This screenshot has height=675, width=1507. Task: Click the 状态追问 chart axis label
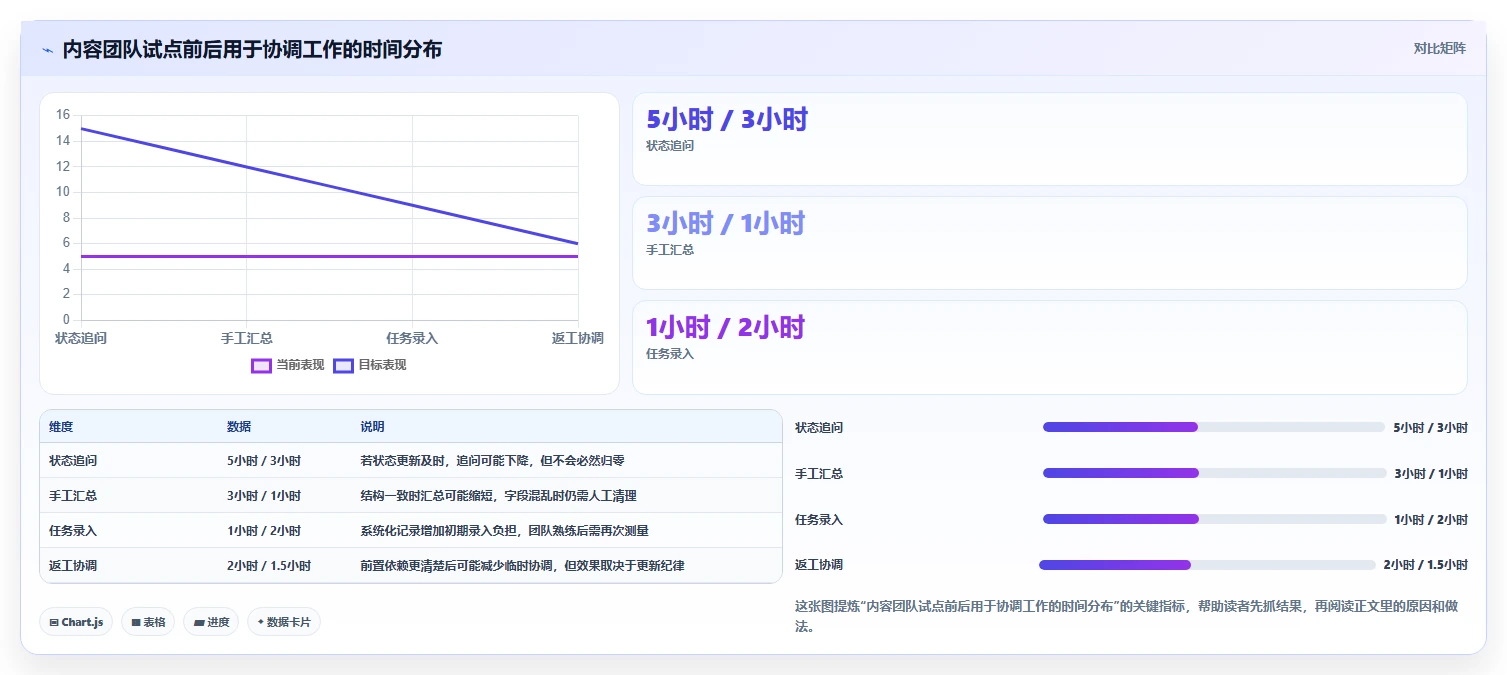[x=81, y=338]
